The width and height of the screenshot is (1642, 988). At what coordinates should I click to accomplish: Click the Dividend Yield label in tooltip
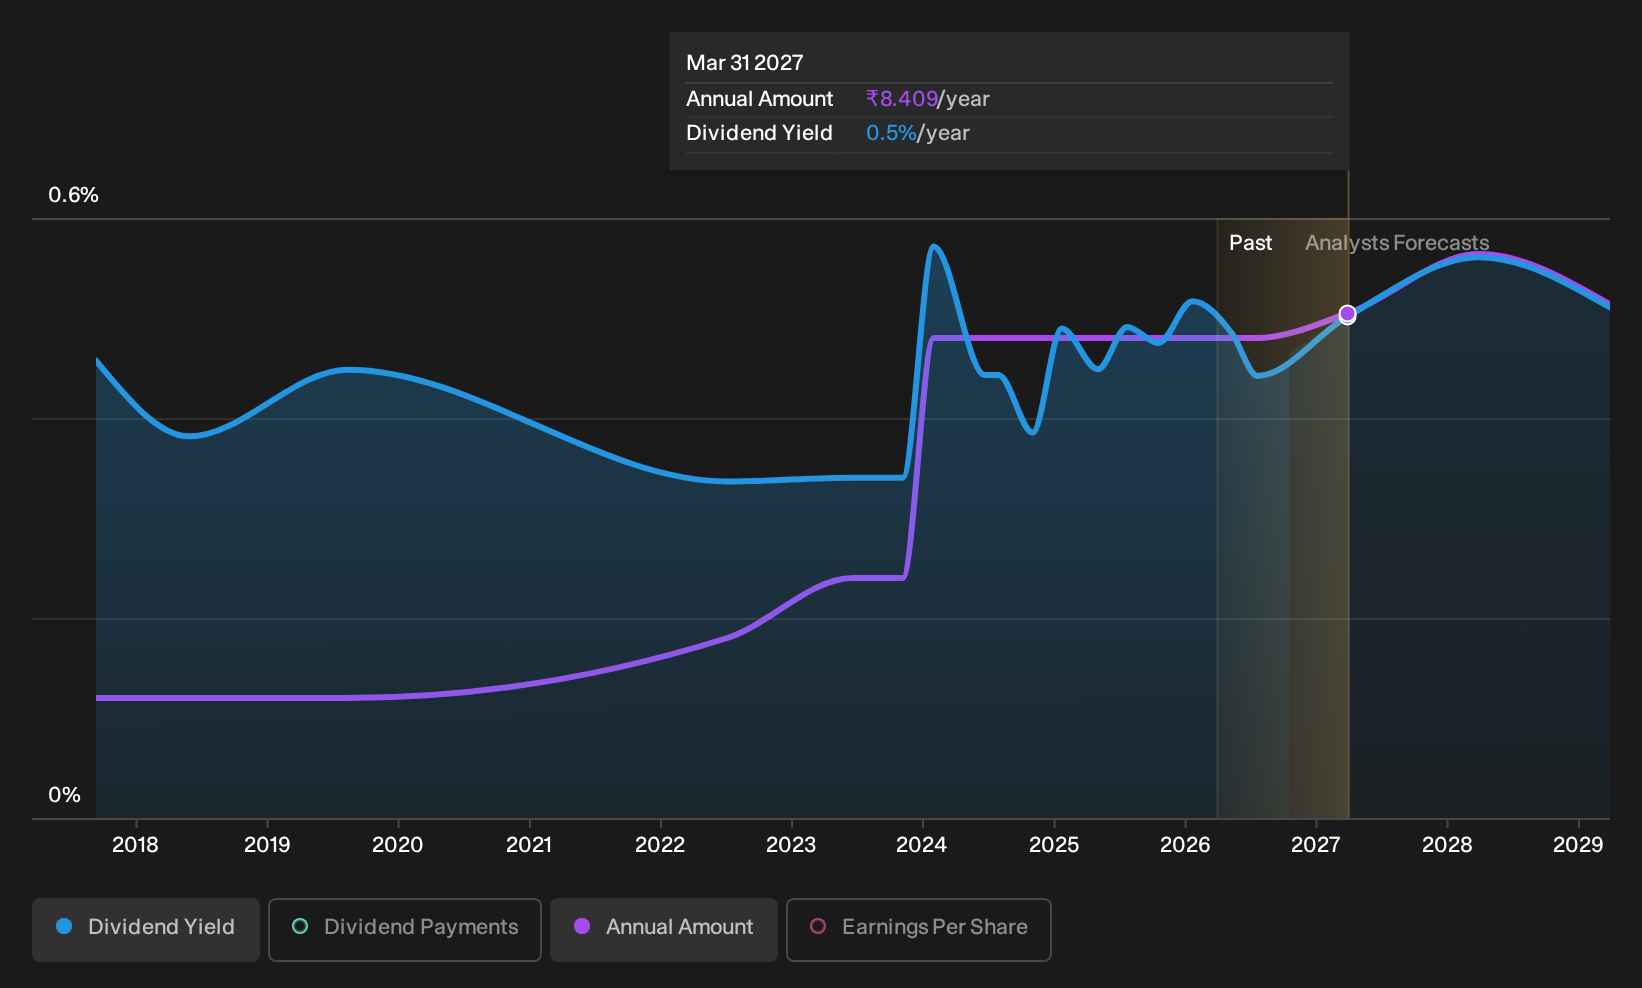[759, 133]
